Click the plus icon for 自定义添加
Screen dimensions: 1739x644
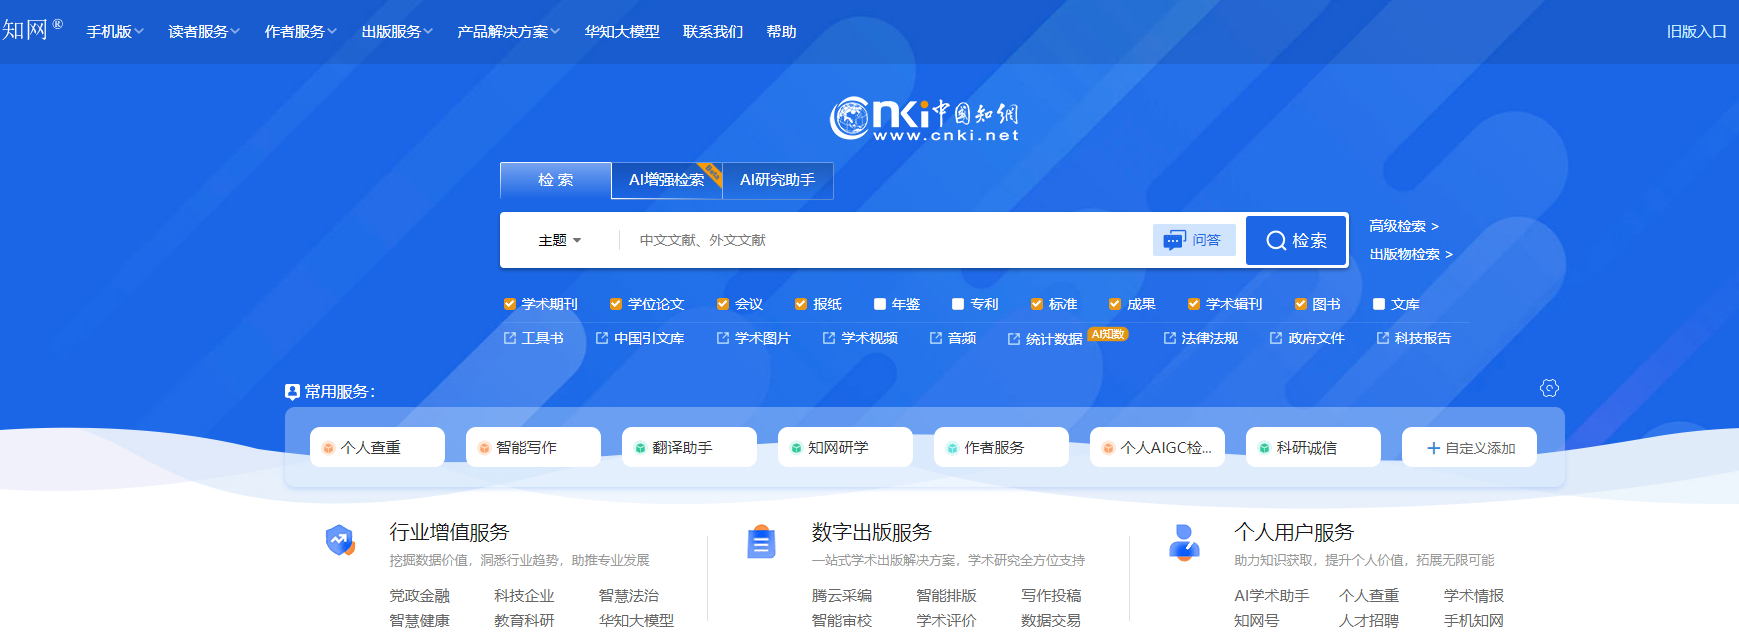(1433, 448)
